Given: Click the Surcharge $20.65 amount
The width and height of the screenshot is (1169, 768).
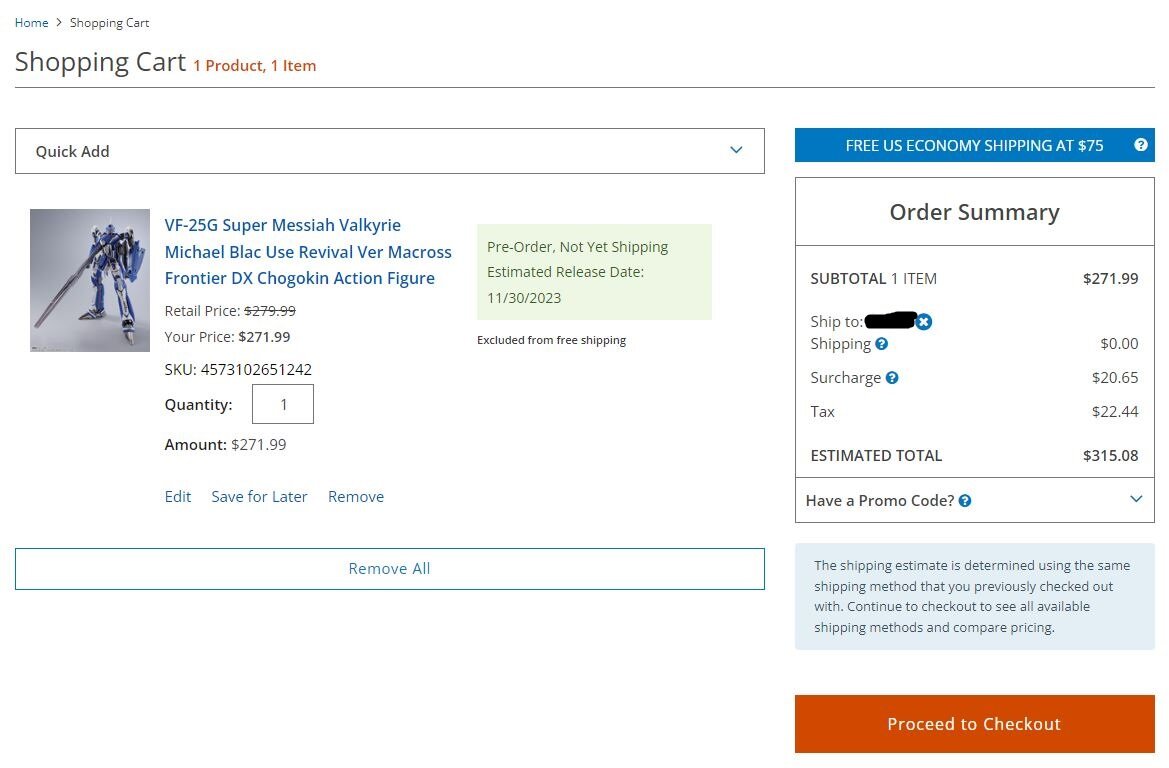Looking at the screenshot, I should (1115, 377).
